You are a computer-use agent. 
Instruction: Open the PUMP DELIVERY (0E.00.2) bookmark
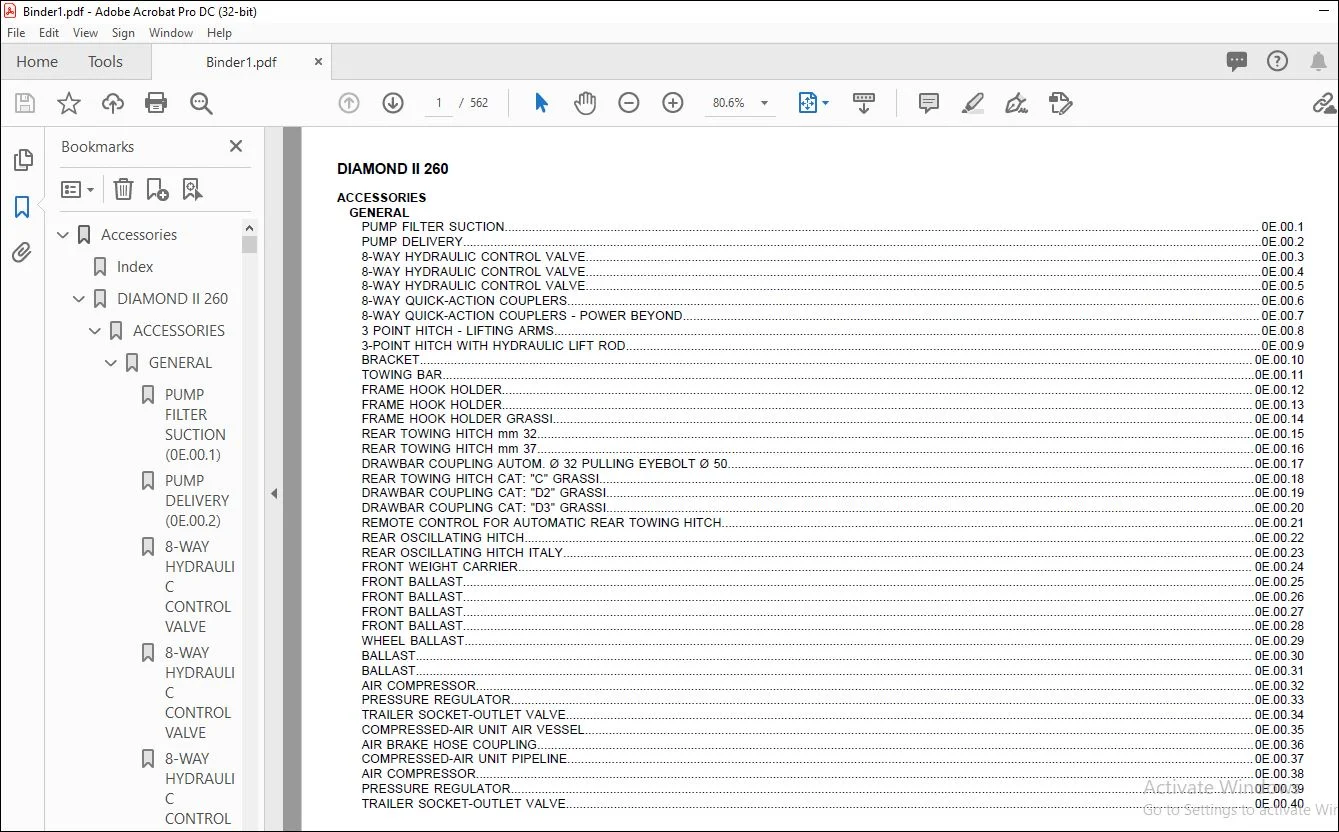(x=198, y=501)
